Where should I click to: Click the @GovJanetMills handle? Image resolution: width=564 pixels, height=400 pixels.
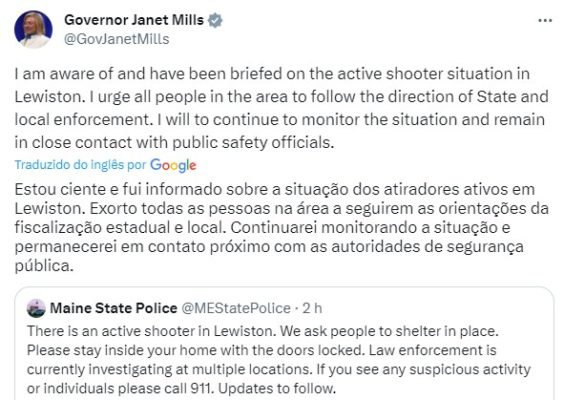coord(116,39)
